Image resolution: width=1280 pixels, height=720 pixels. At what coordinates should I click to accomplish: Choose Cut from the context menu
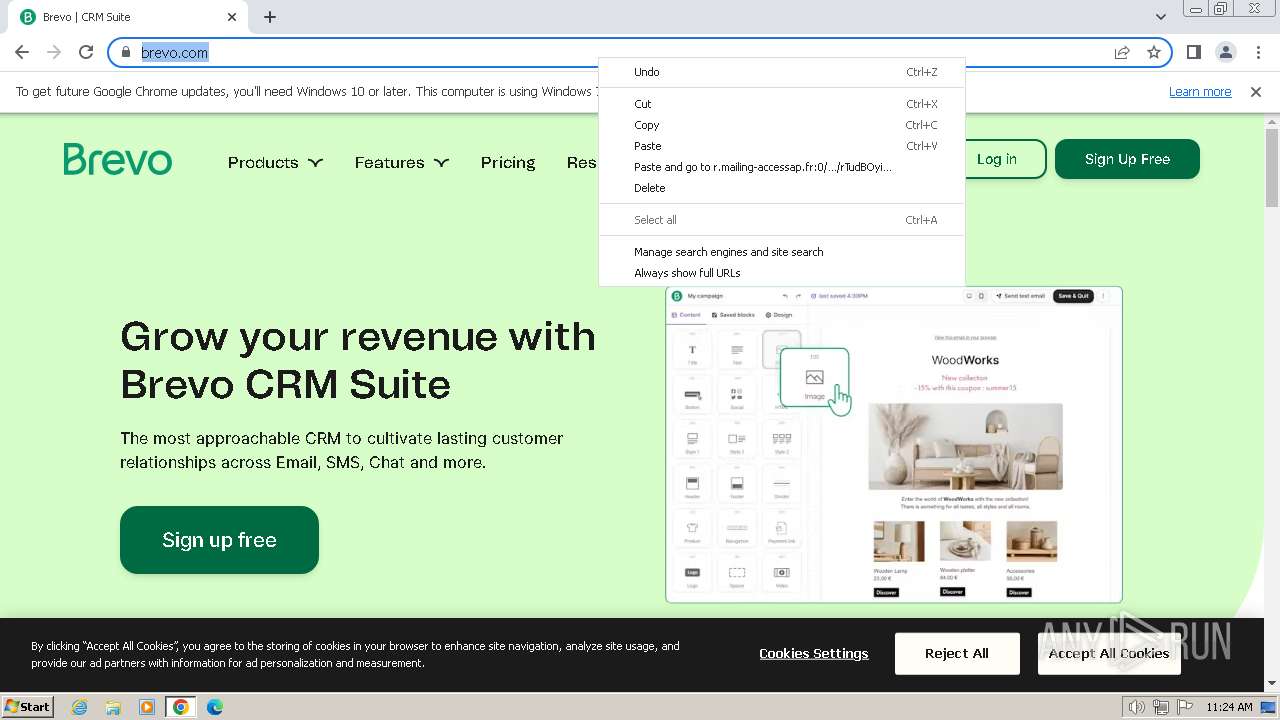coord(782,104)
